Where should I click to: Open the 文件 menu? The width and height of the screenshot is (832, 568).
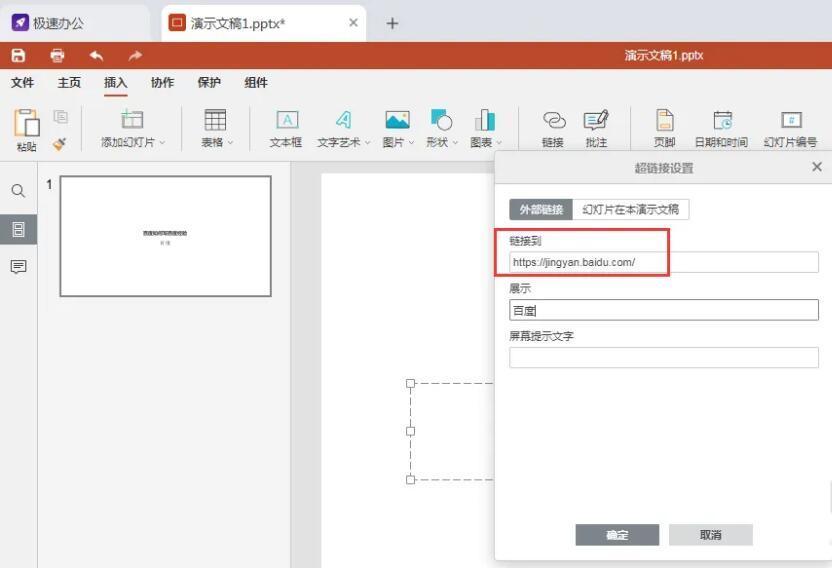click(22, 83)
